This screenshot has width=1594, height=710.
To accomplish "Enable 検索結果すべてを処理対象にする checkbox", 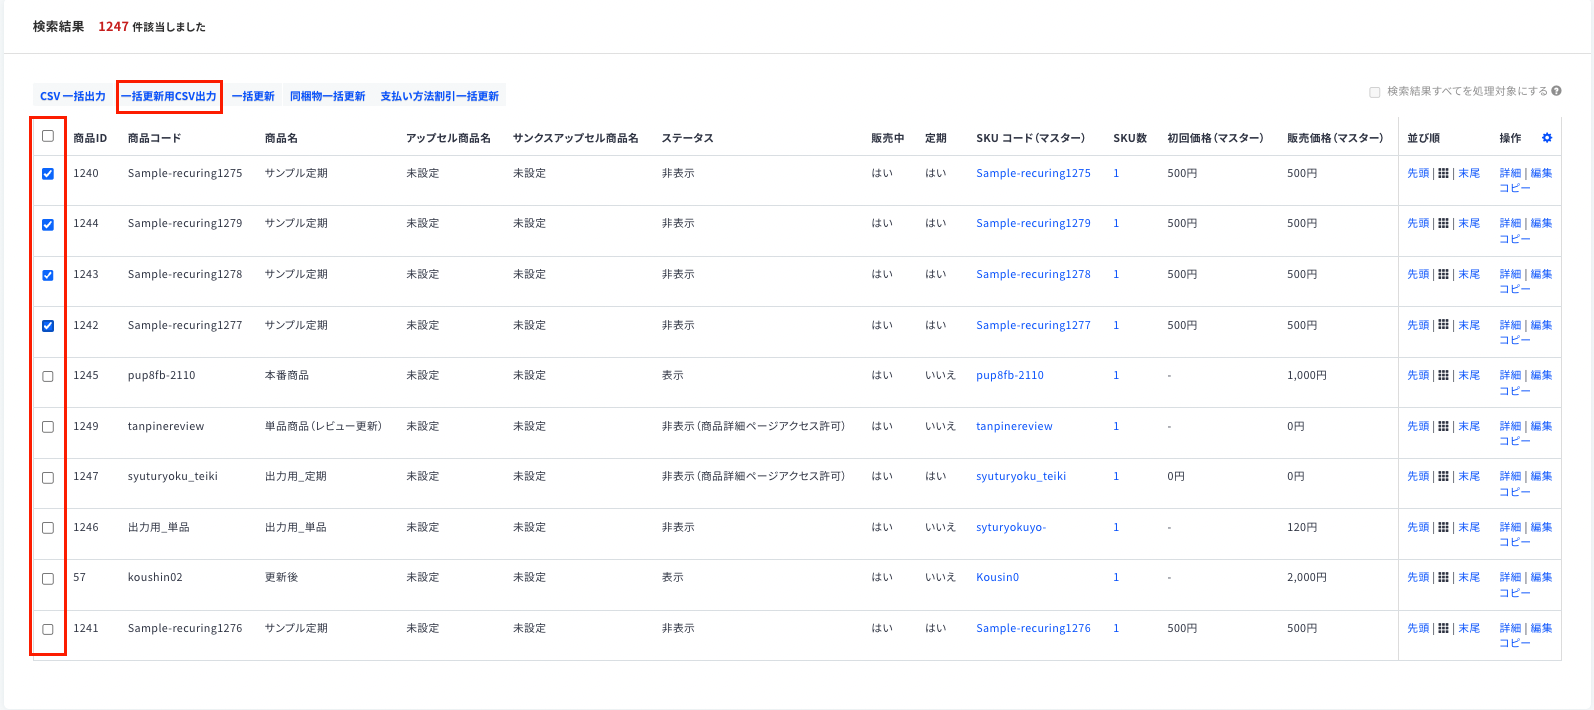I will click(x=1375, y=92).
